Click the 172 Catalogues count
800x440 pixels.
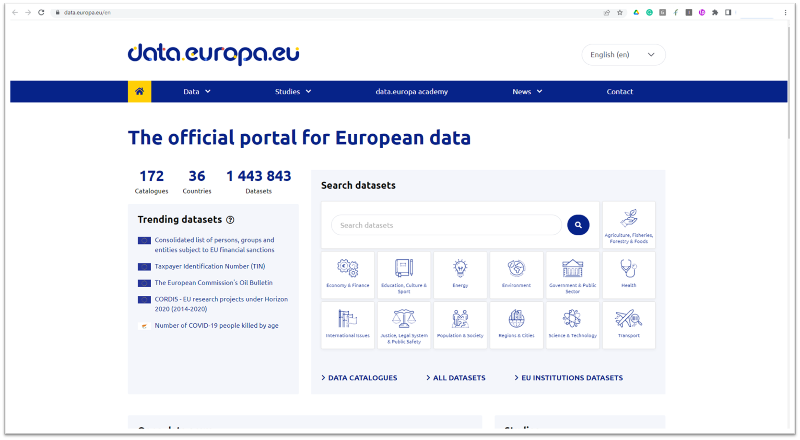click(152, 182)
